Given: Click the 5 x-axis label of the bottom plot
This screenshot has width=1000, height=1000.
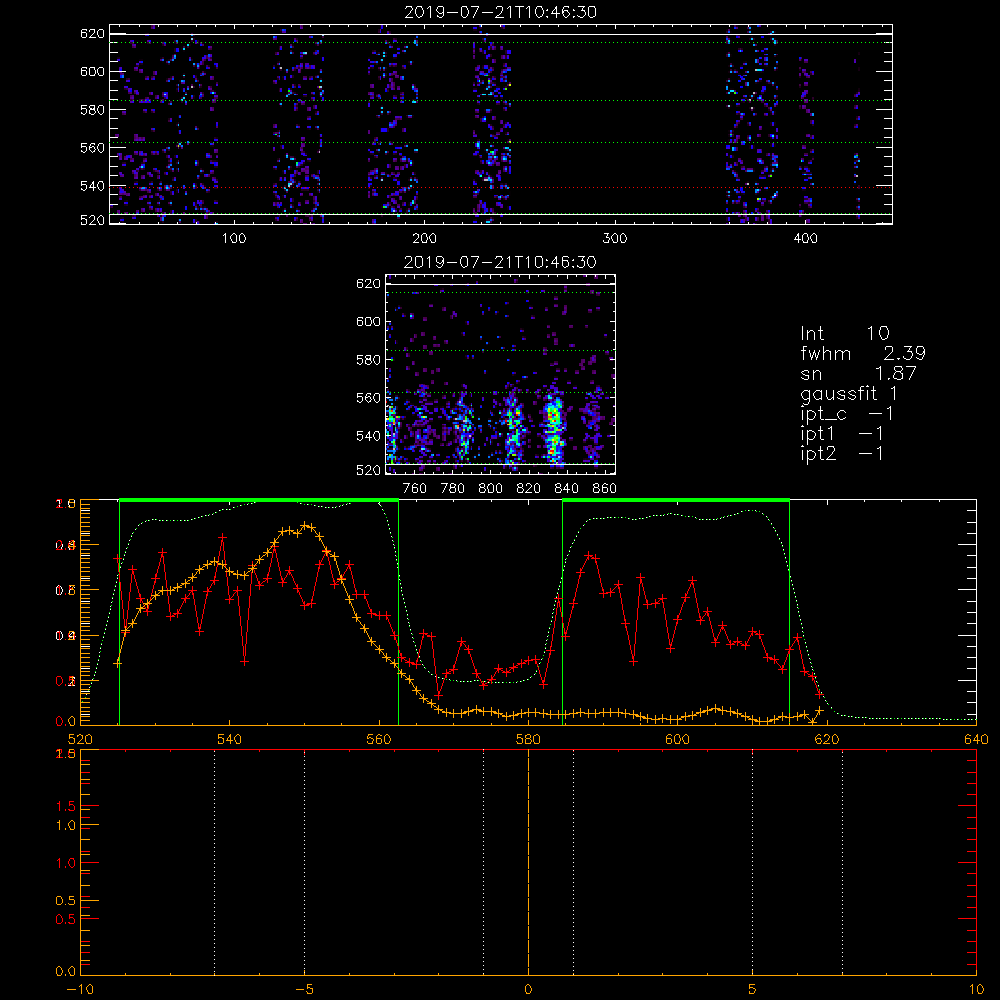Looking at the screenshot, I should (753, 989).
